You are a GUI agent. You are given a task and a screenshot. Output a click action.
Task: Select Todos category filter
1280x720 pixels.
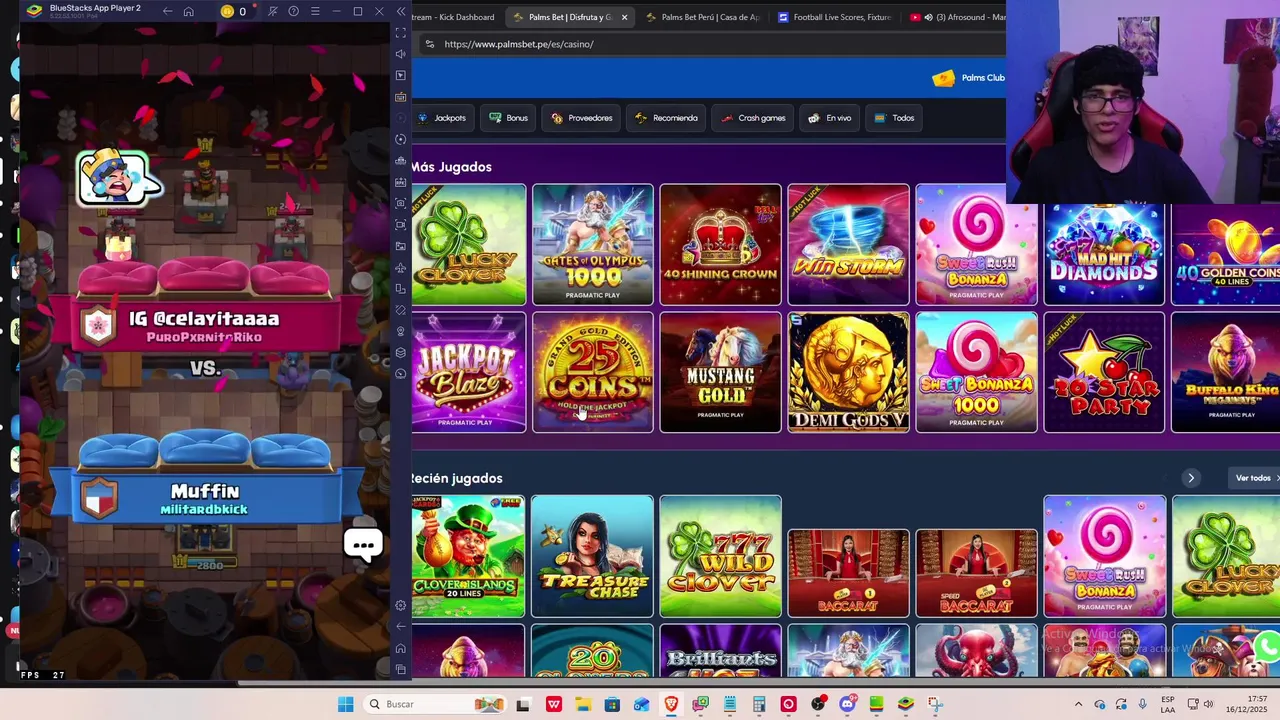coord(894,118)
